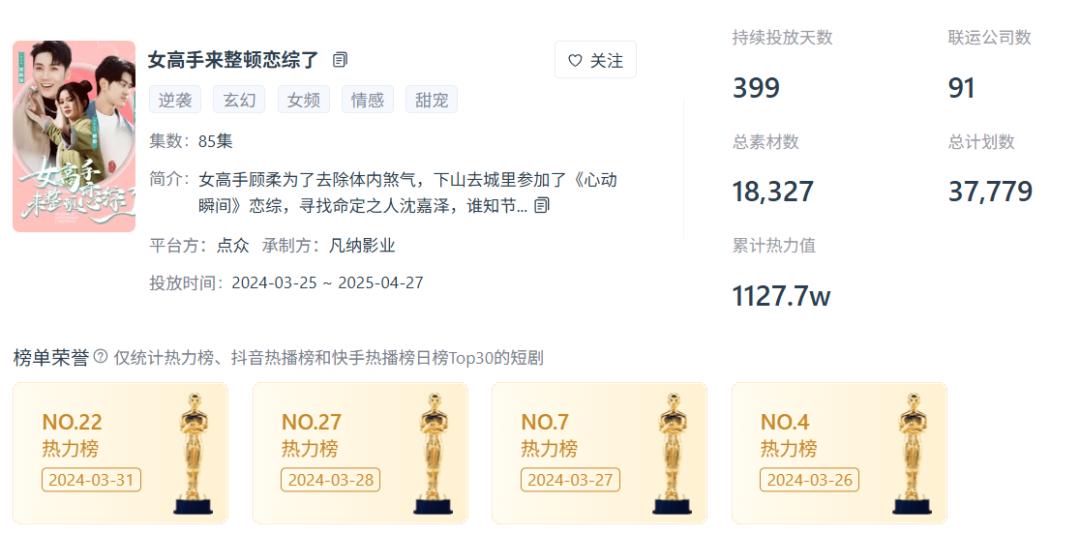Select the 女频 tag

tap(304, 100)
